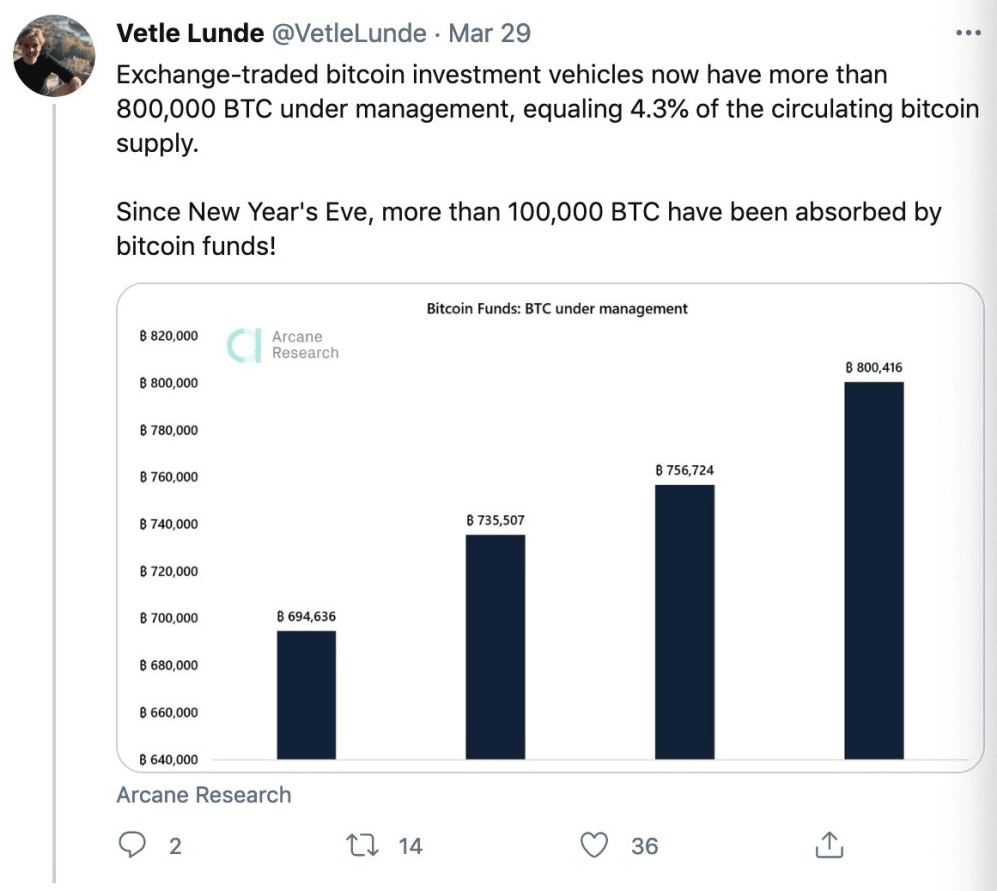This screenshot has height=891, width=997.
Task: Open the three-dot more options menu
Action: [x=969, y=33]
